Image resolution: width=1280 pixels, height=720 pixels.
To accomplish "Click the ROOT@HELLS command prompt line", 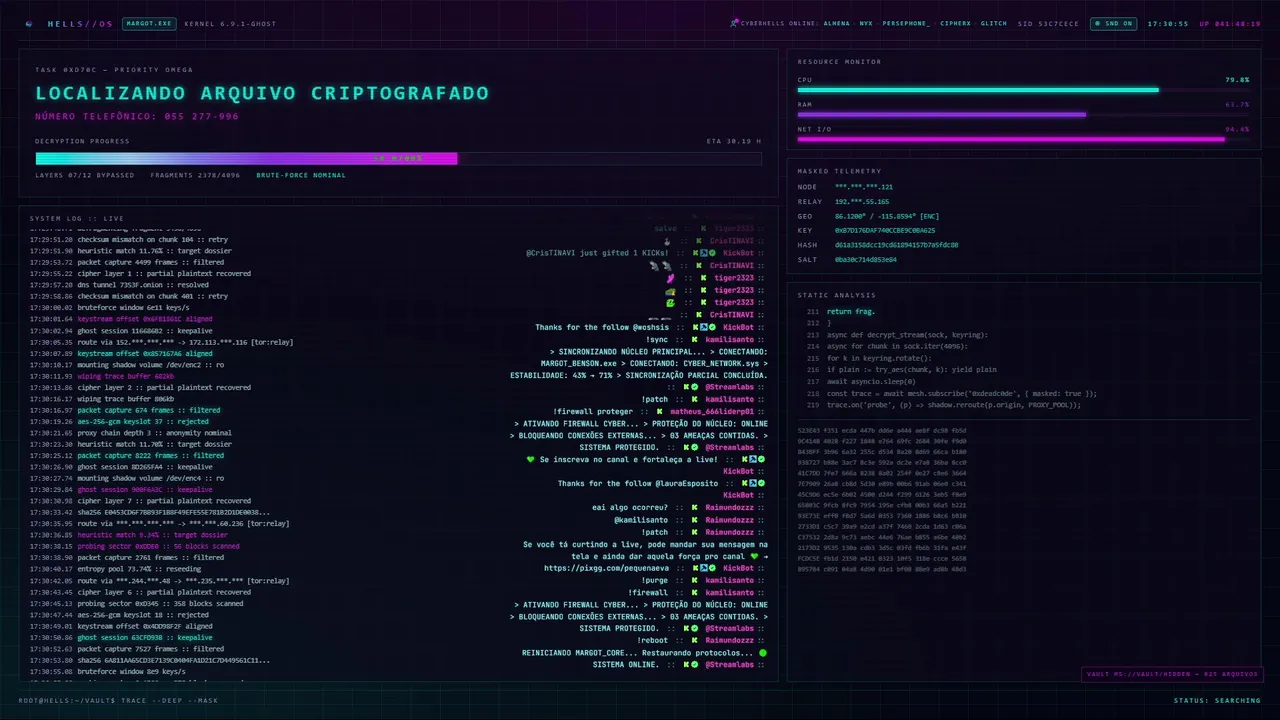I will (118, 700).
